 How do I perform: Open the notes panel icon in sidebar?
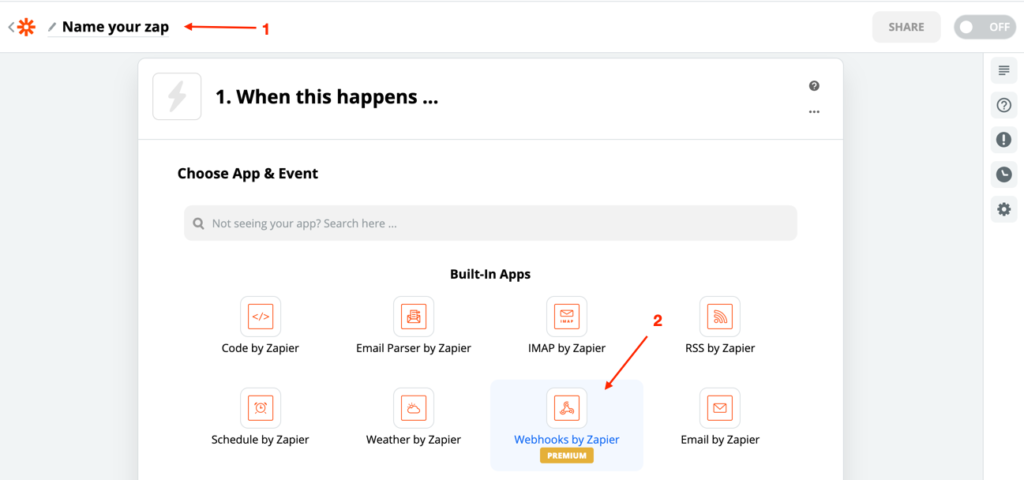[x=1004, y=70]
